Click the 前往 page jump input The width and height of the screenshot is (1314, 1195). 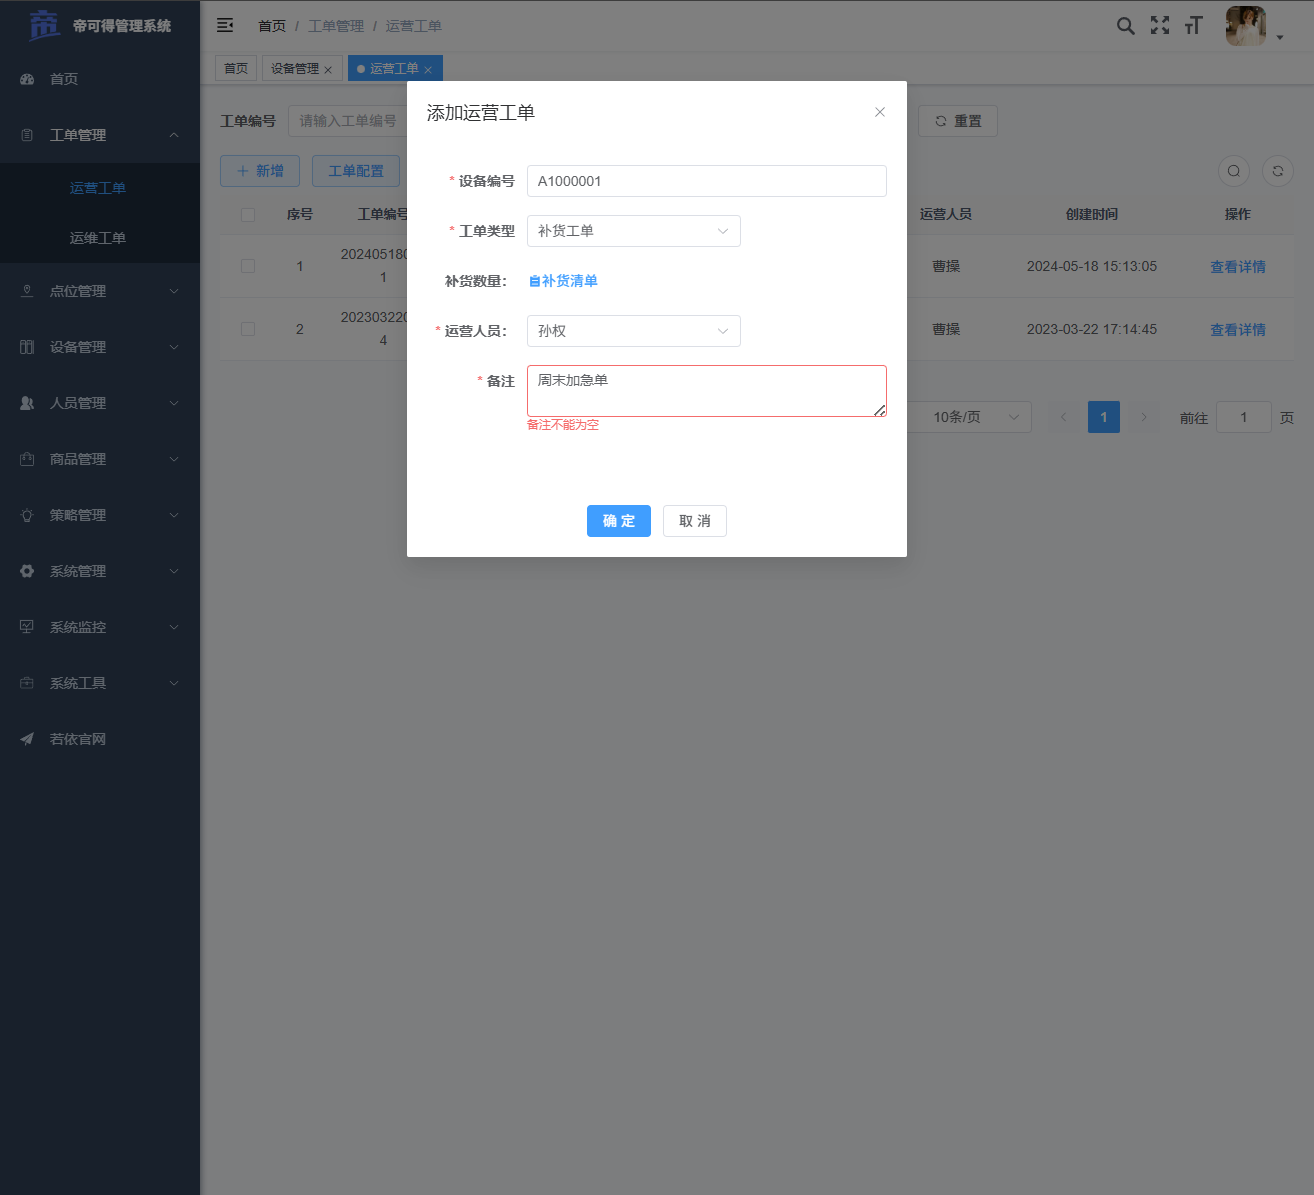1244,417
